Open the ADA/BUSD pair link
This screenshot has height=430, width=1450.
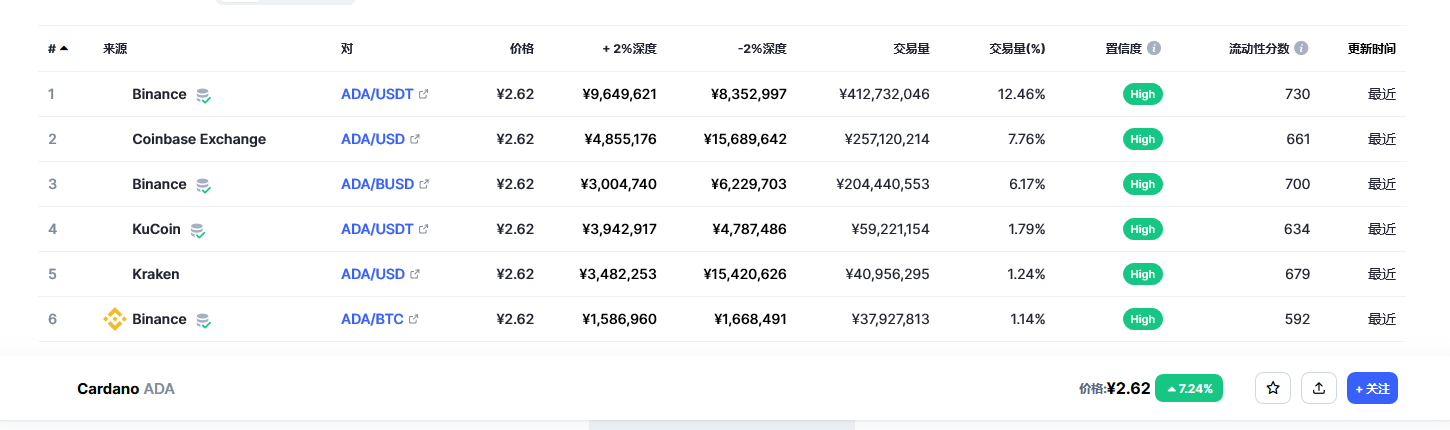point(377,184)
